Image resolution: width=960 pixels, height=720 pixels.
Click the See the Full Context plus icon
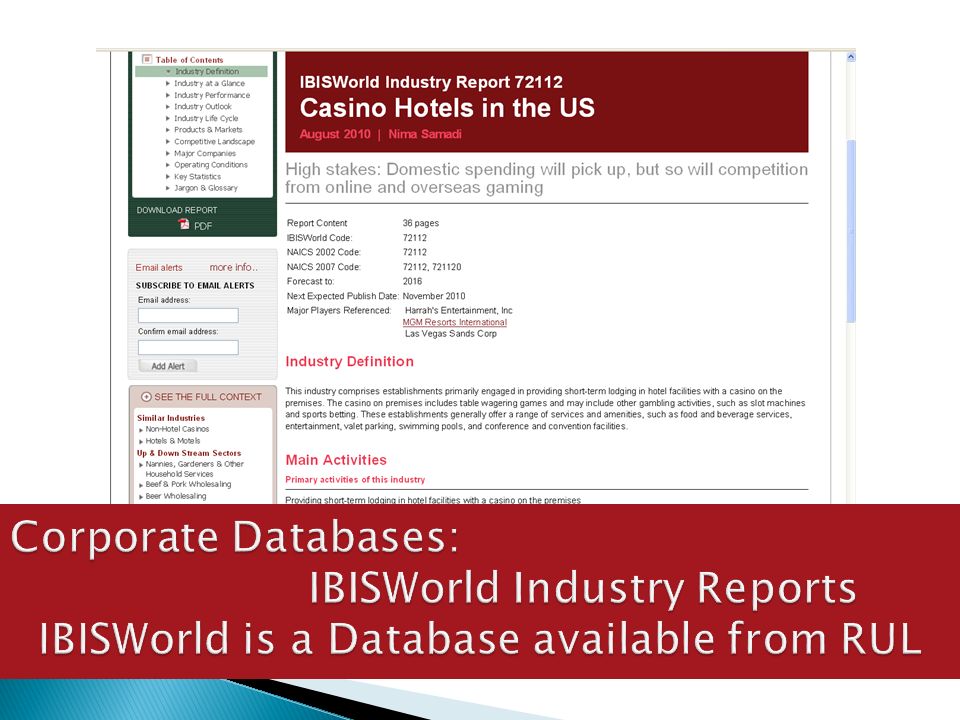[x=146, y=397]
